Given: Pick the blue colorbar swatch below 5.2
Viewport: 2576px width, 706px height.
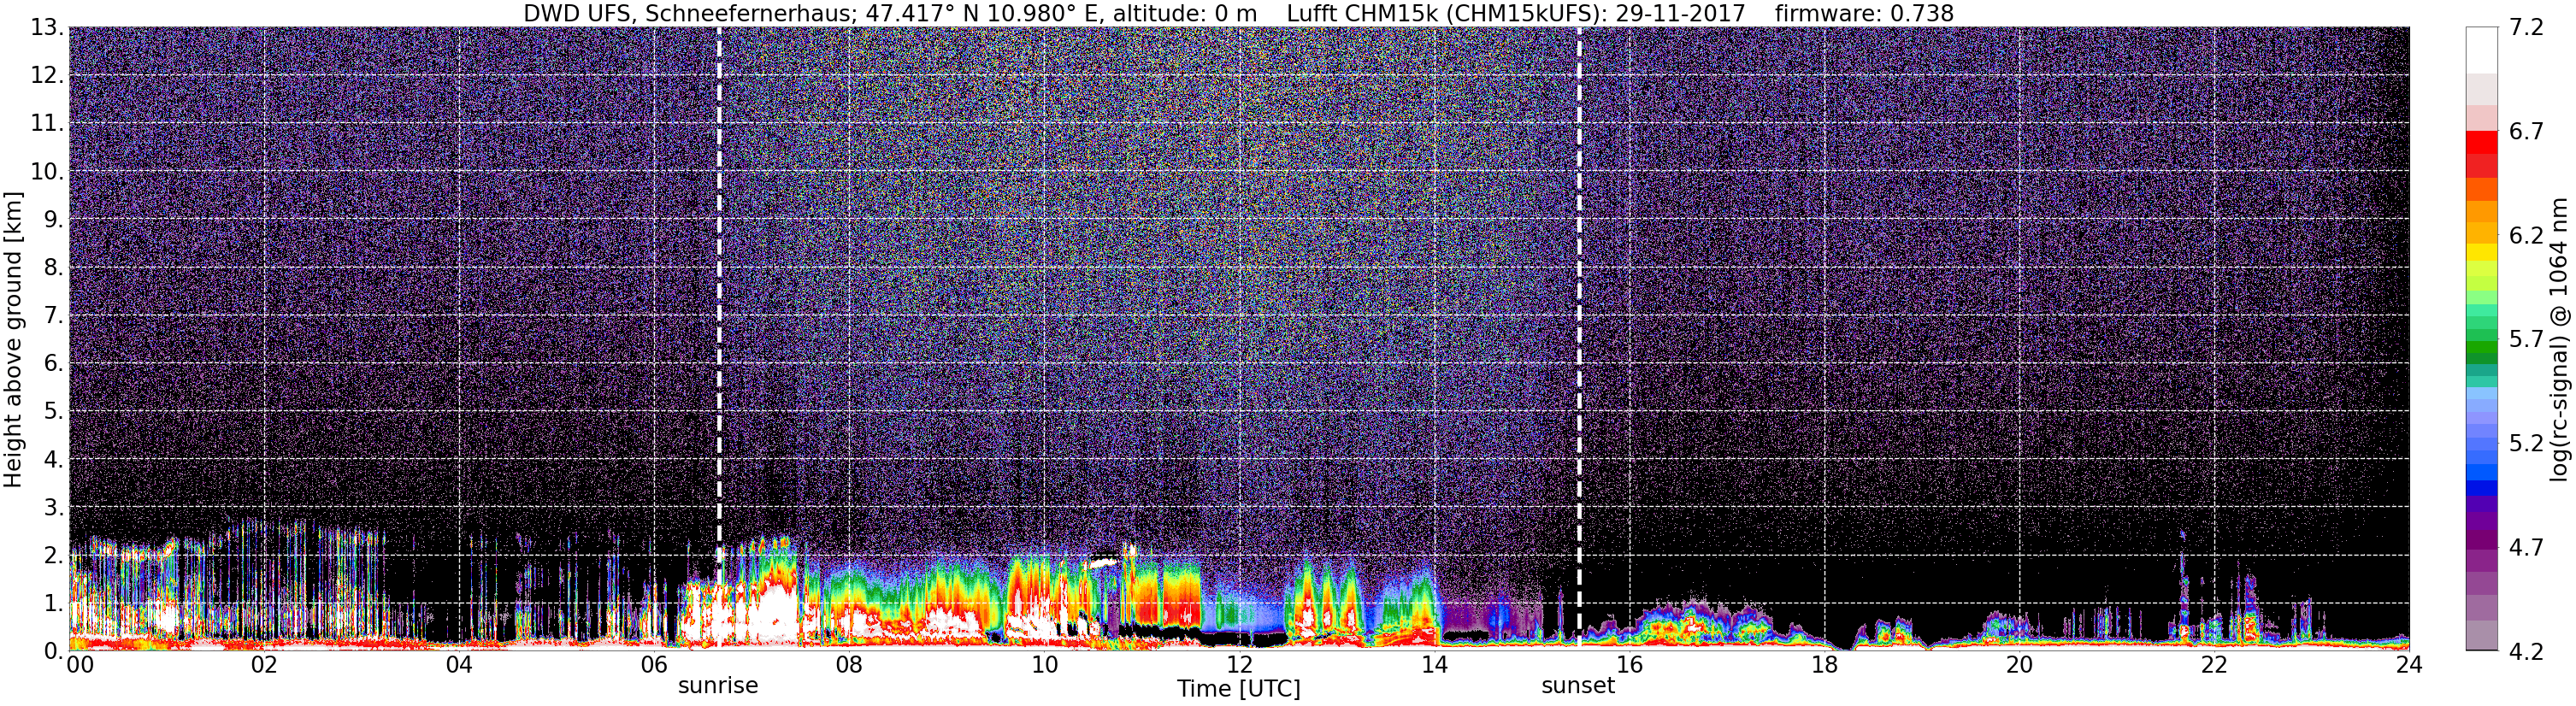Looking at the screenshot, I should 2482,470.
